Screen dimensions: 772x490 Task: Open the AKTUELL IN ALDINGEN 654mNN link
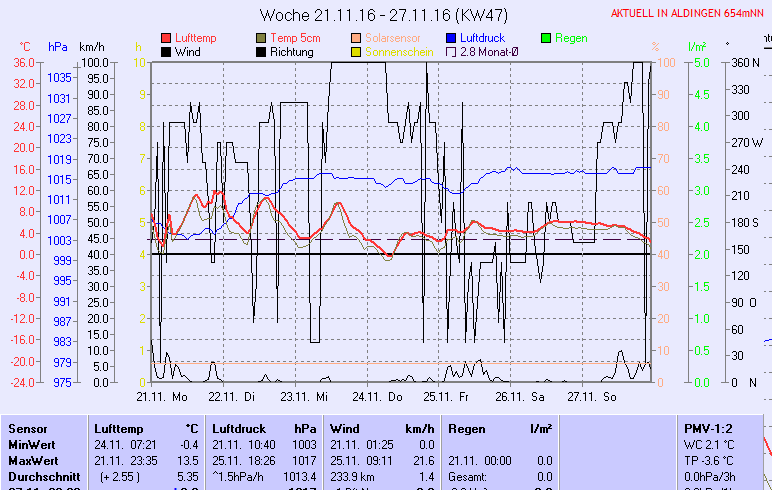tap(691, 14)
